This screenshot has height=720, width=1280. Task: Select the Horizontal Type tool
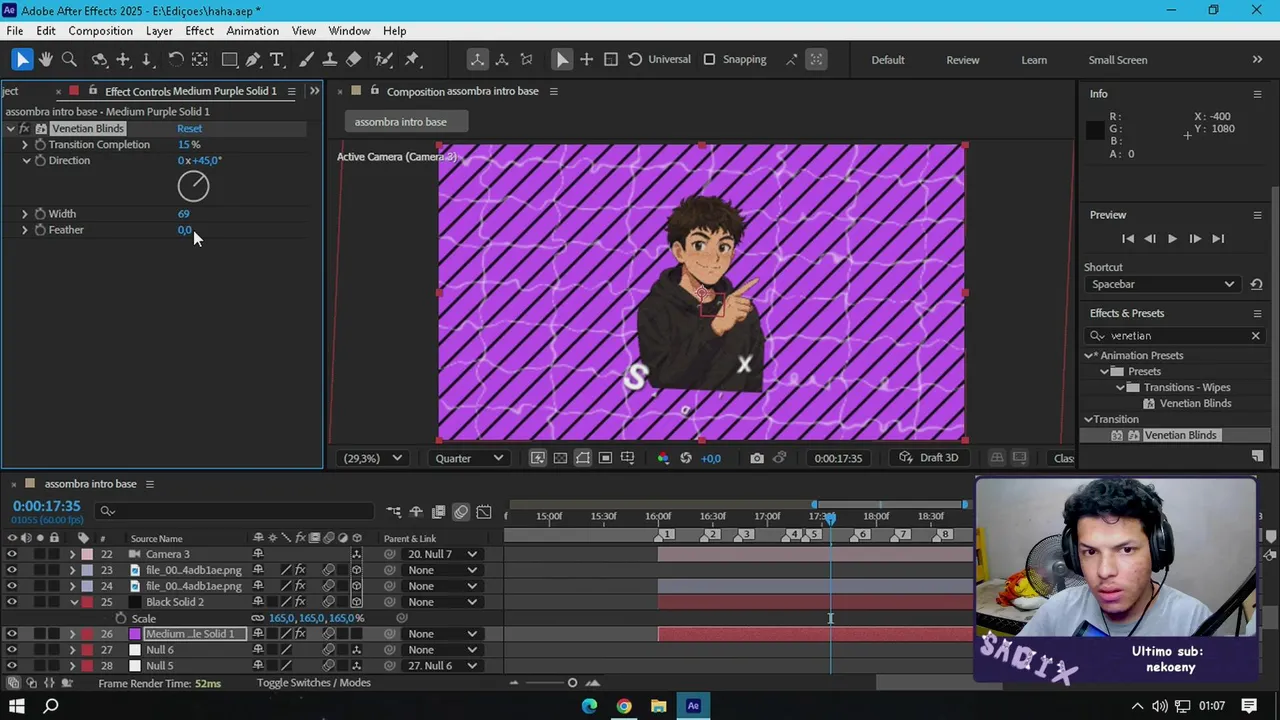pyautogui.click(x=277, y=60)
